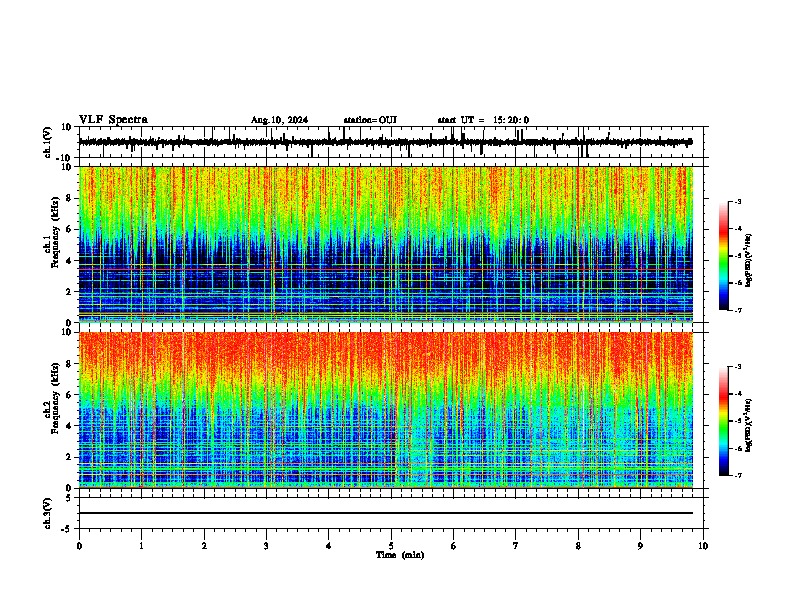Click the "8" kHz tick on ch.2 frequency axis

click(70, 364)
